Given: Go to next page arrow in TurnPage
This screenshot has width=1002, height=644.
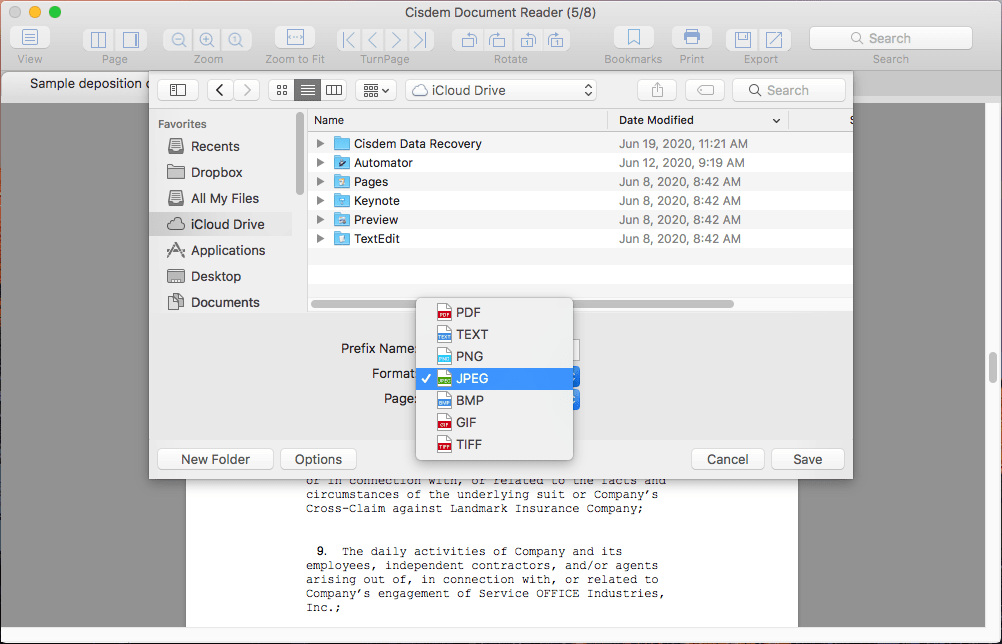Looking at the screenshot, I should (396, 40).
